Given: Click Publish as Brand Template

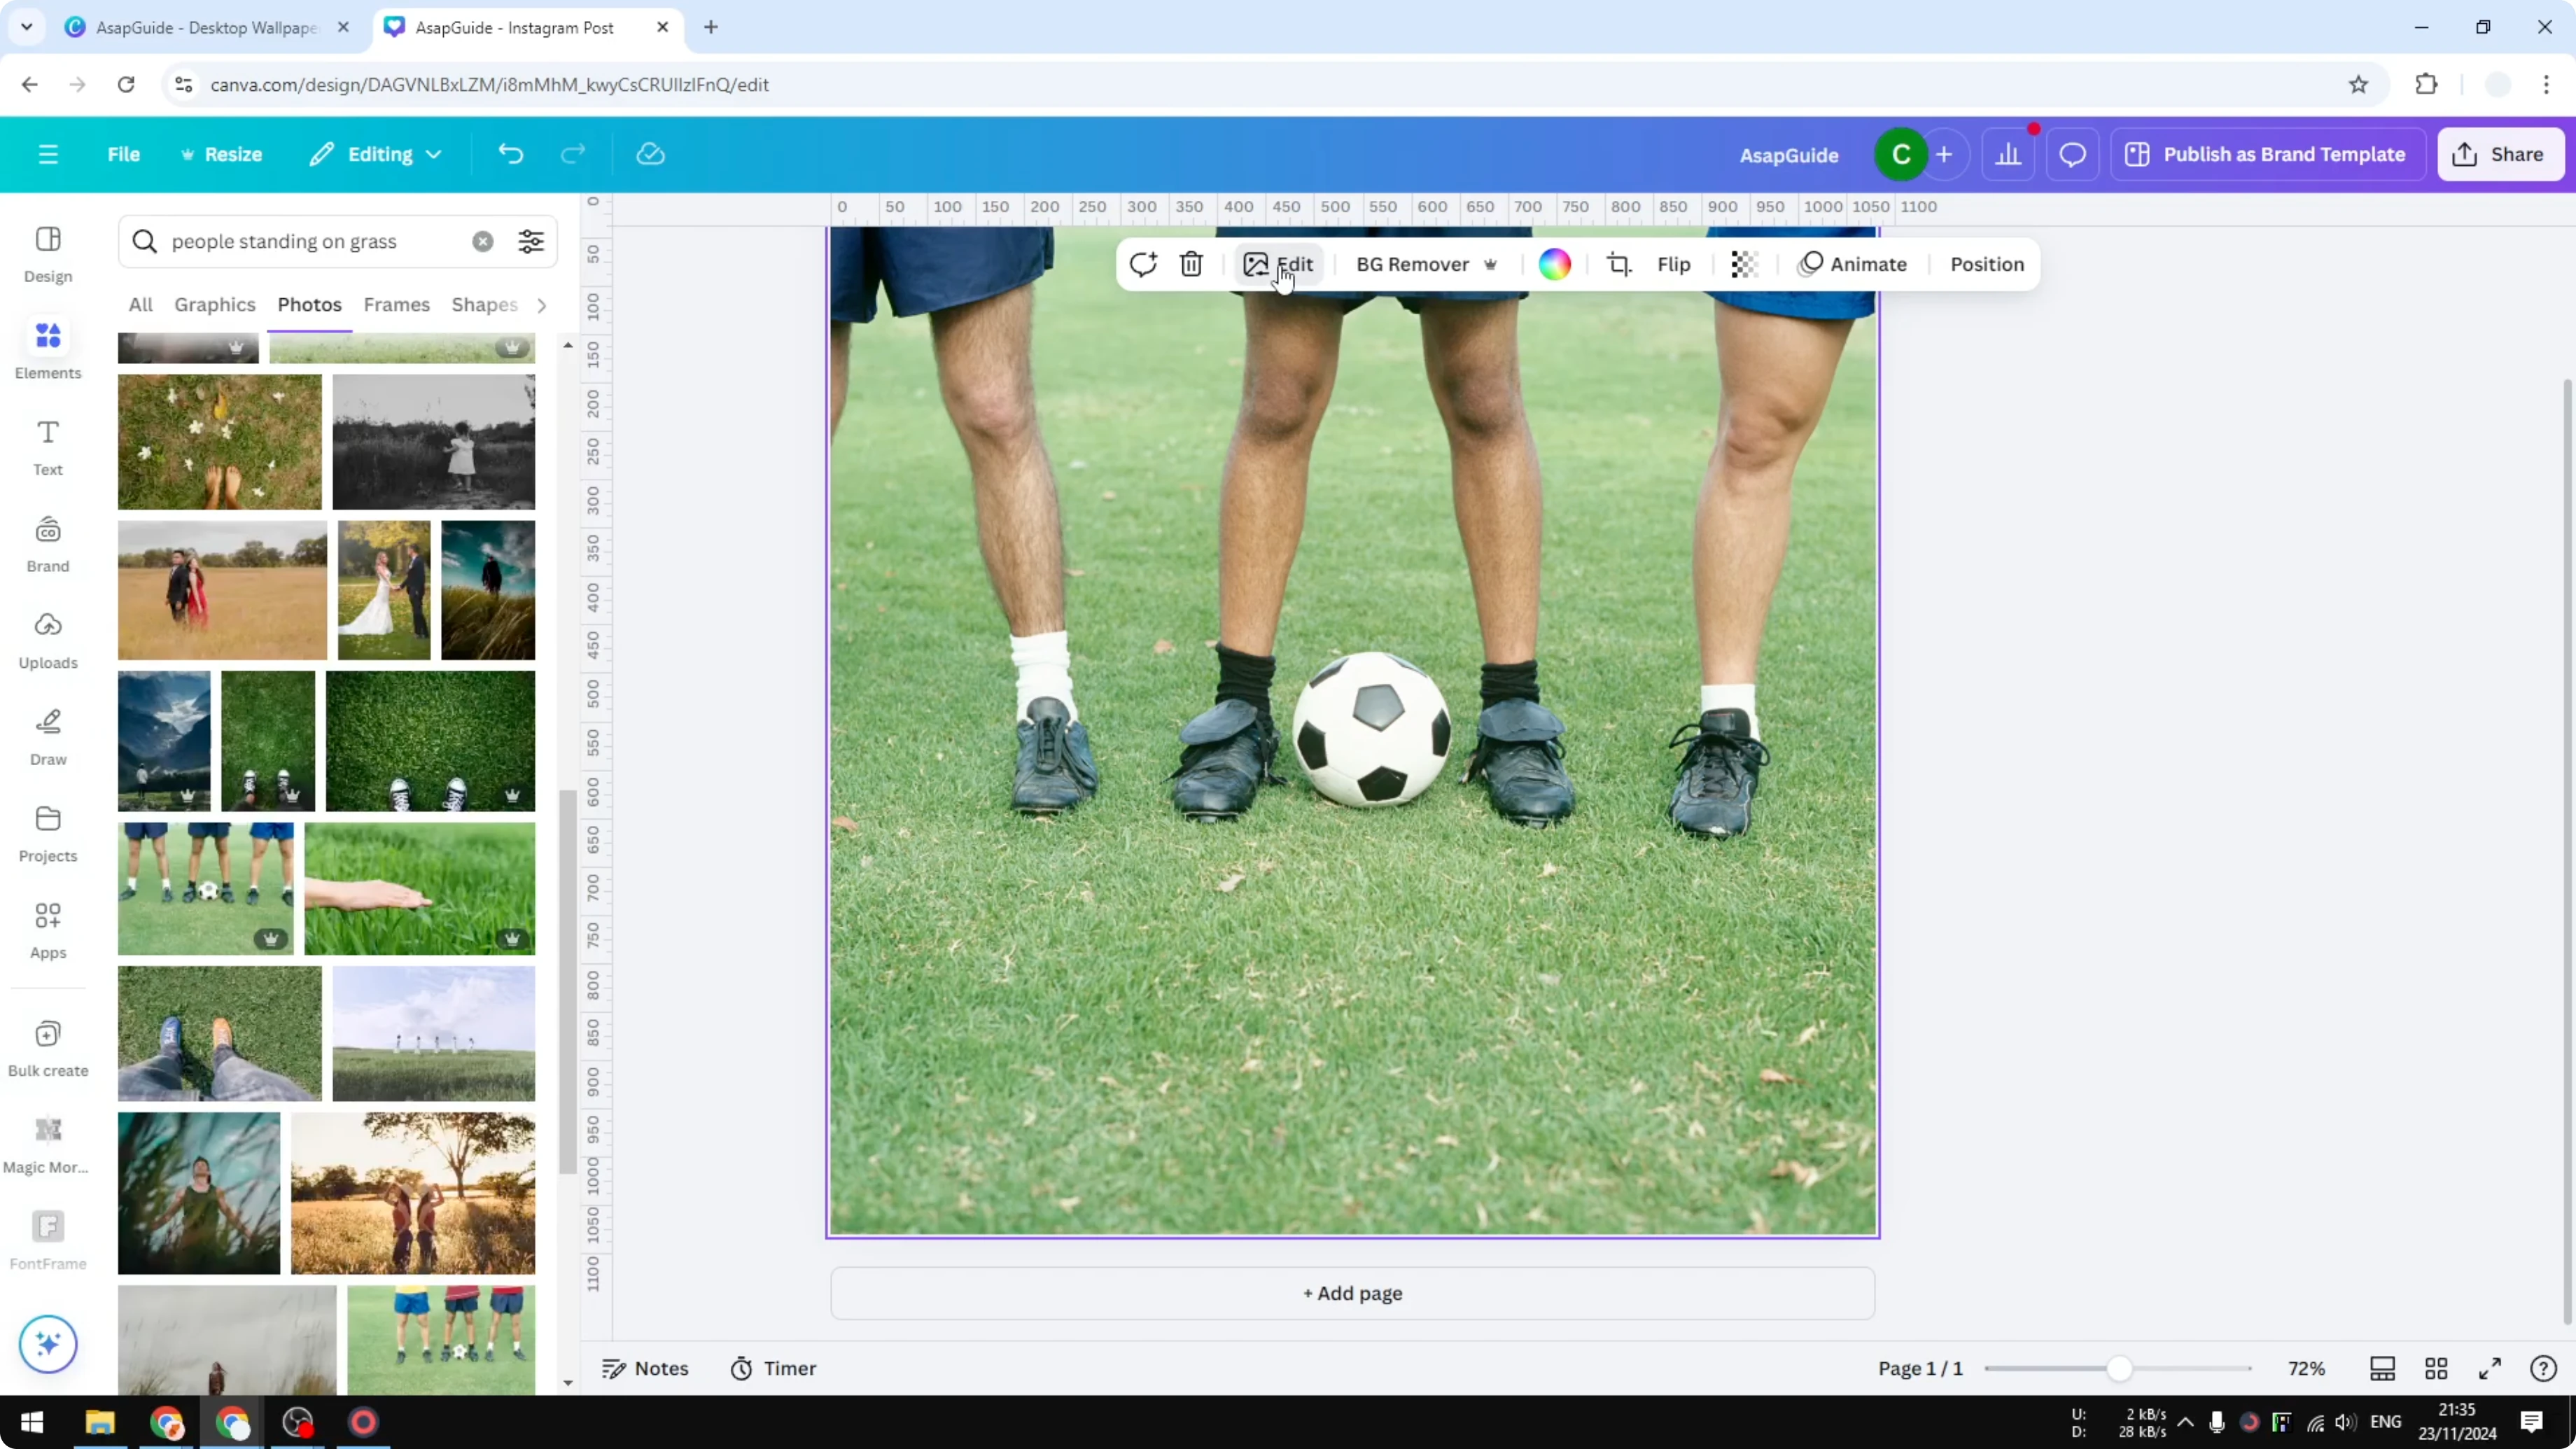Looking at the screenshot, I should [2267, 153].
